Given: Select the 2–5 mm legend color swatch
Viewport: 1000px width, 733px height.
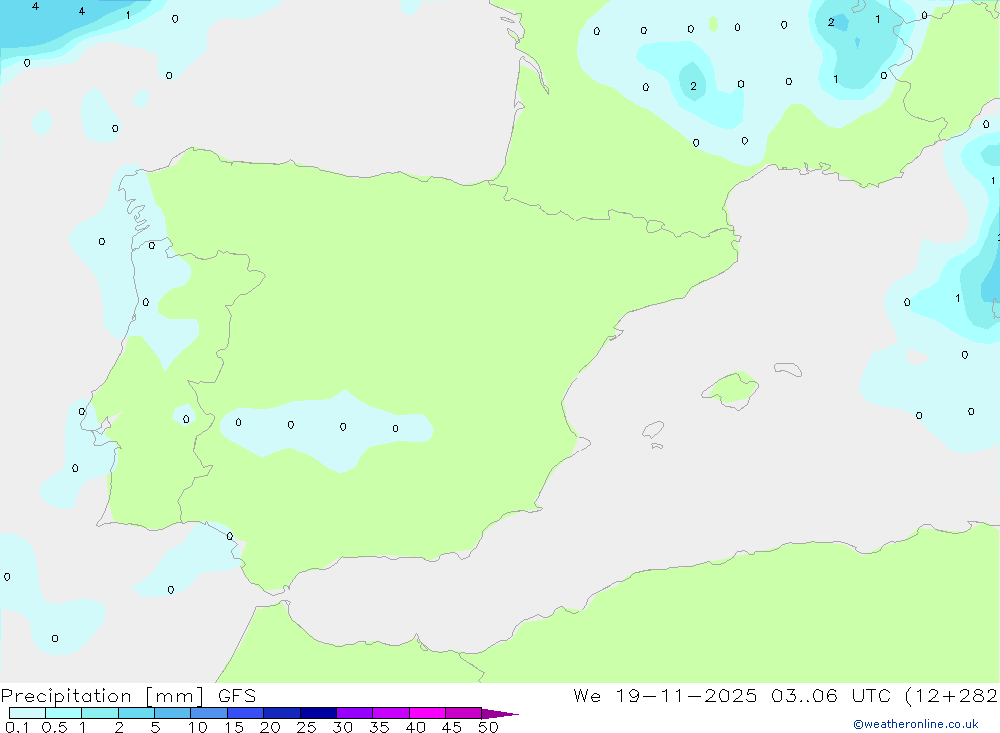Looking at the screenshot, I should point(136,713).
